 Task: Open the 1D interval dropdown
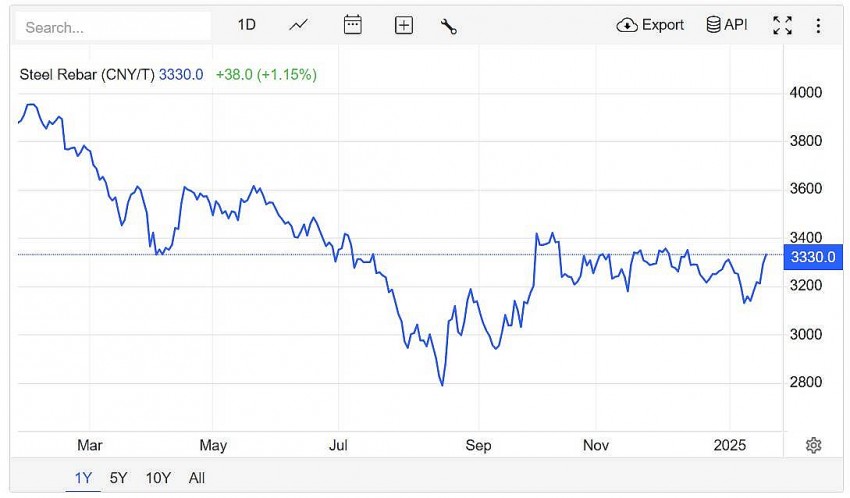pyautogui.click(x=247, y=25)
